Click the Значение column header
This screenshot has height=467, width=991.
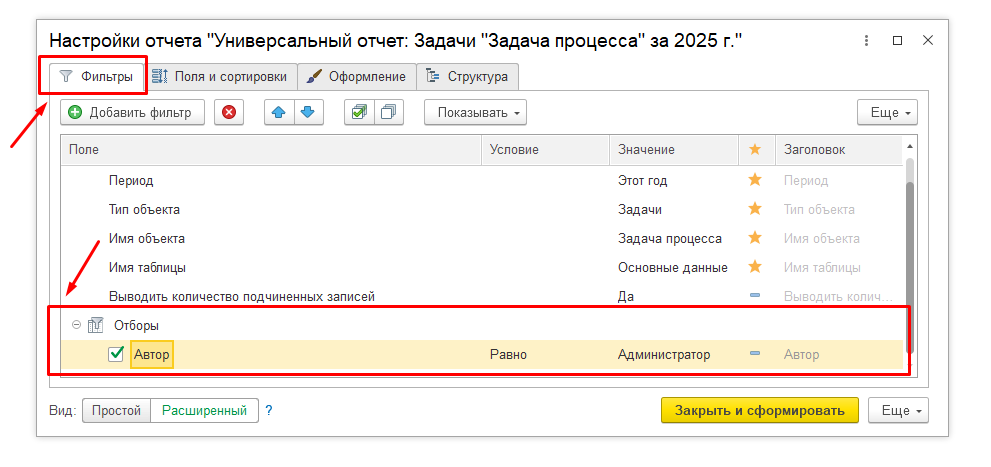674,150
